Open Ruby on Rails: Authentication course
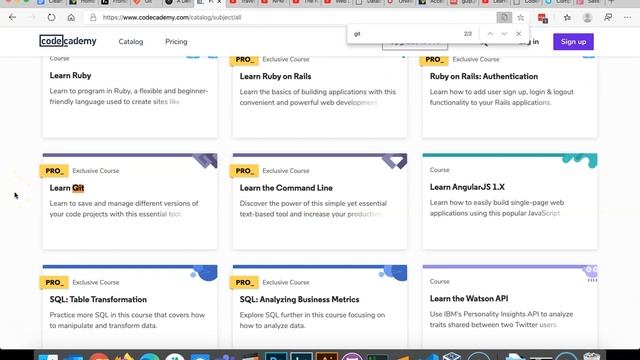 point(484,76)
